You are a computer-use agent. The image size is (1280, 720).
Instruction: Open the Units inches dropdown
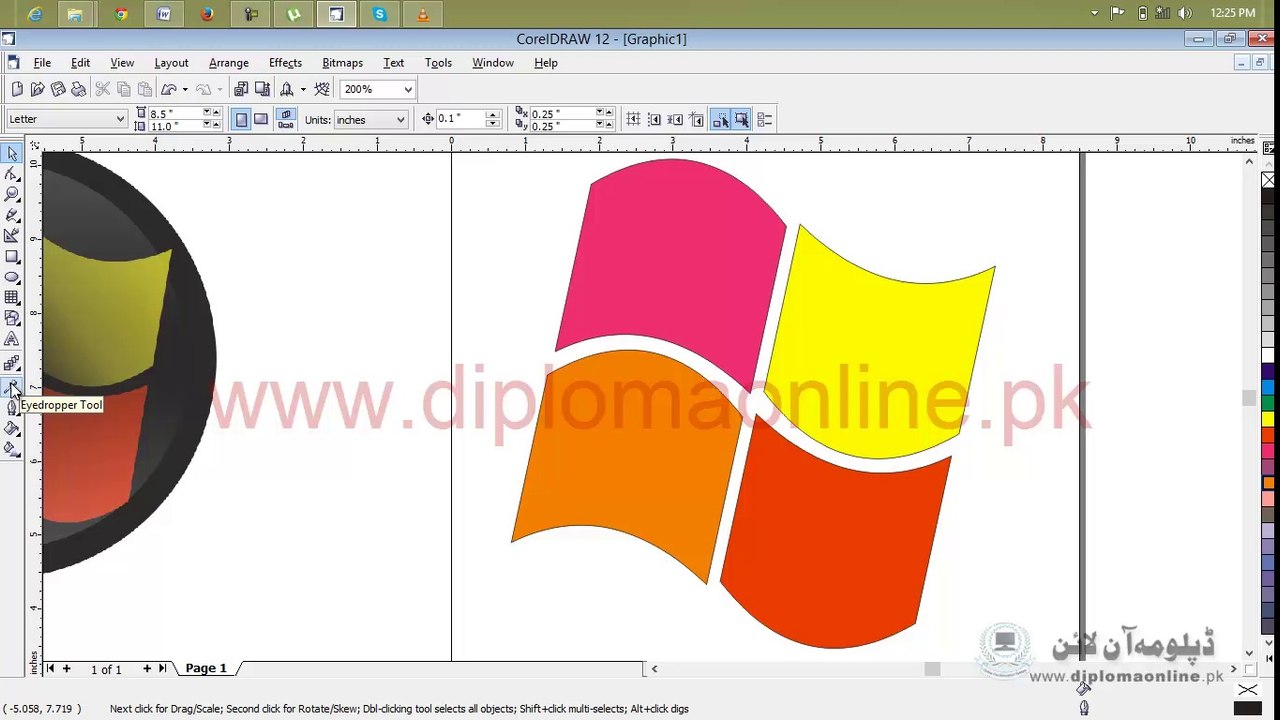[400, 120]
